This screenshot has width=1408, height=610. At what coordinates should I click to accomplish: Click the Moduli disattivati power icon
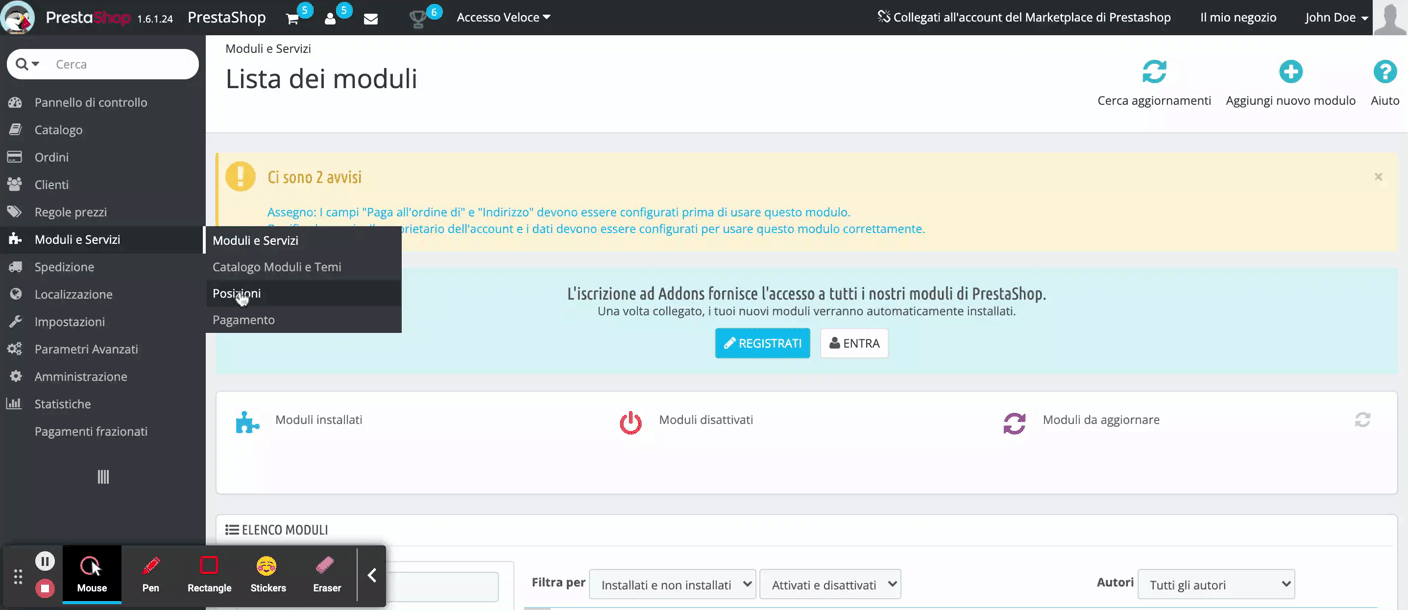tap(630, 423)
